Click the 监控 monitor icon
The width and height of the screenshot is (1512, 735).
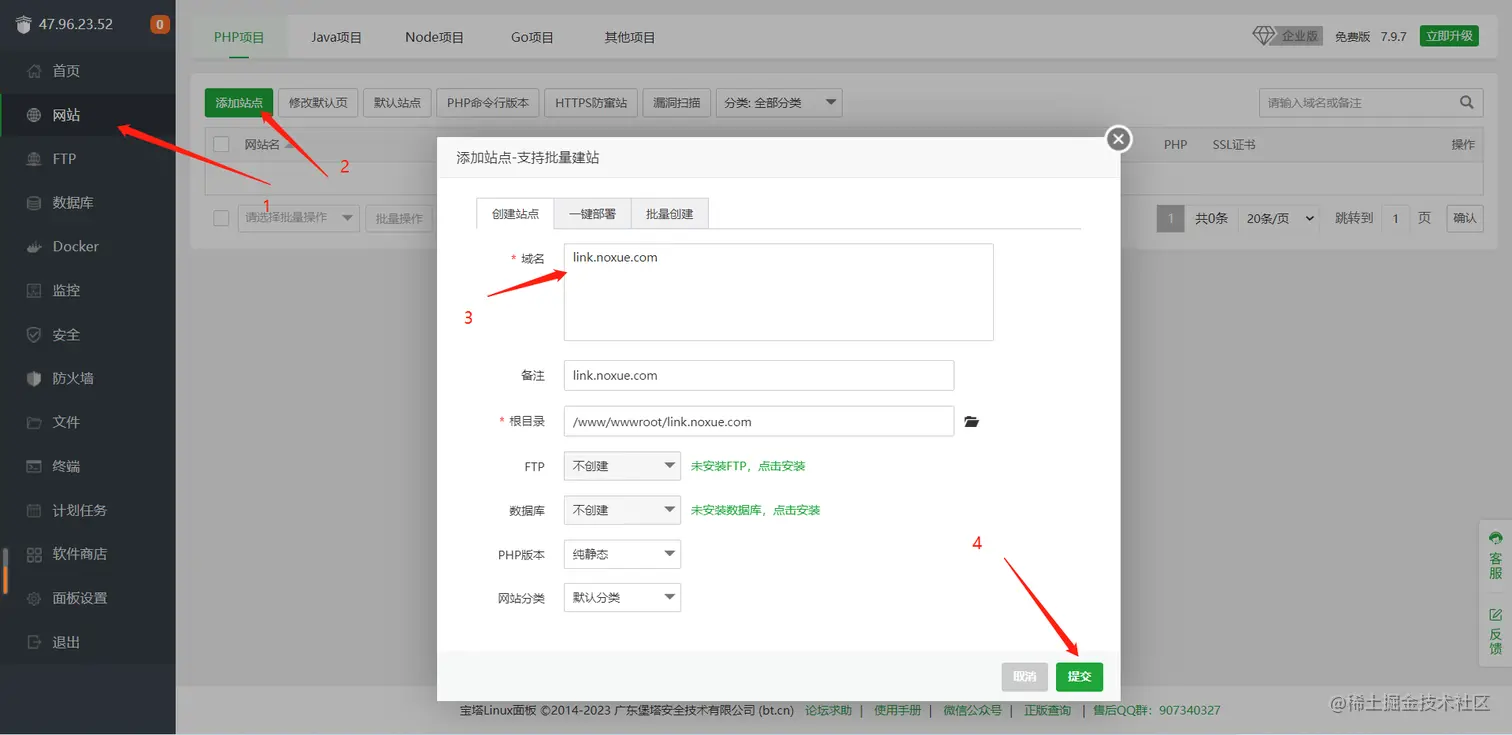click(x=34, y=291)
